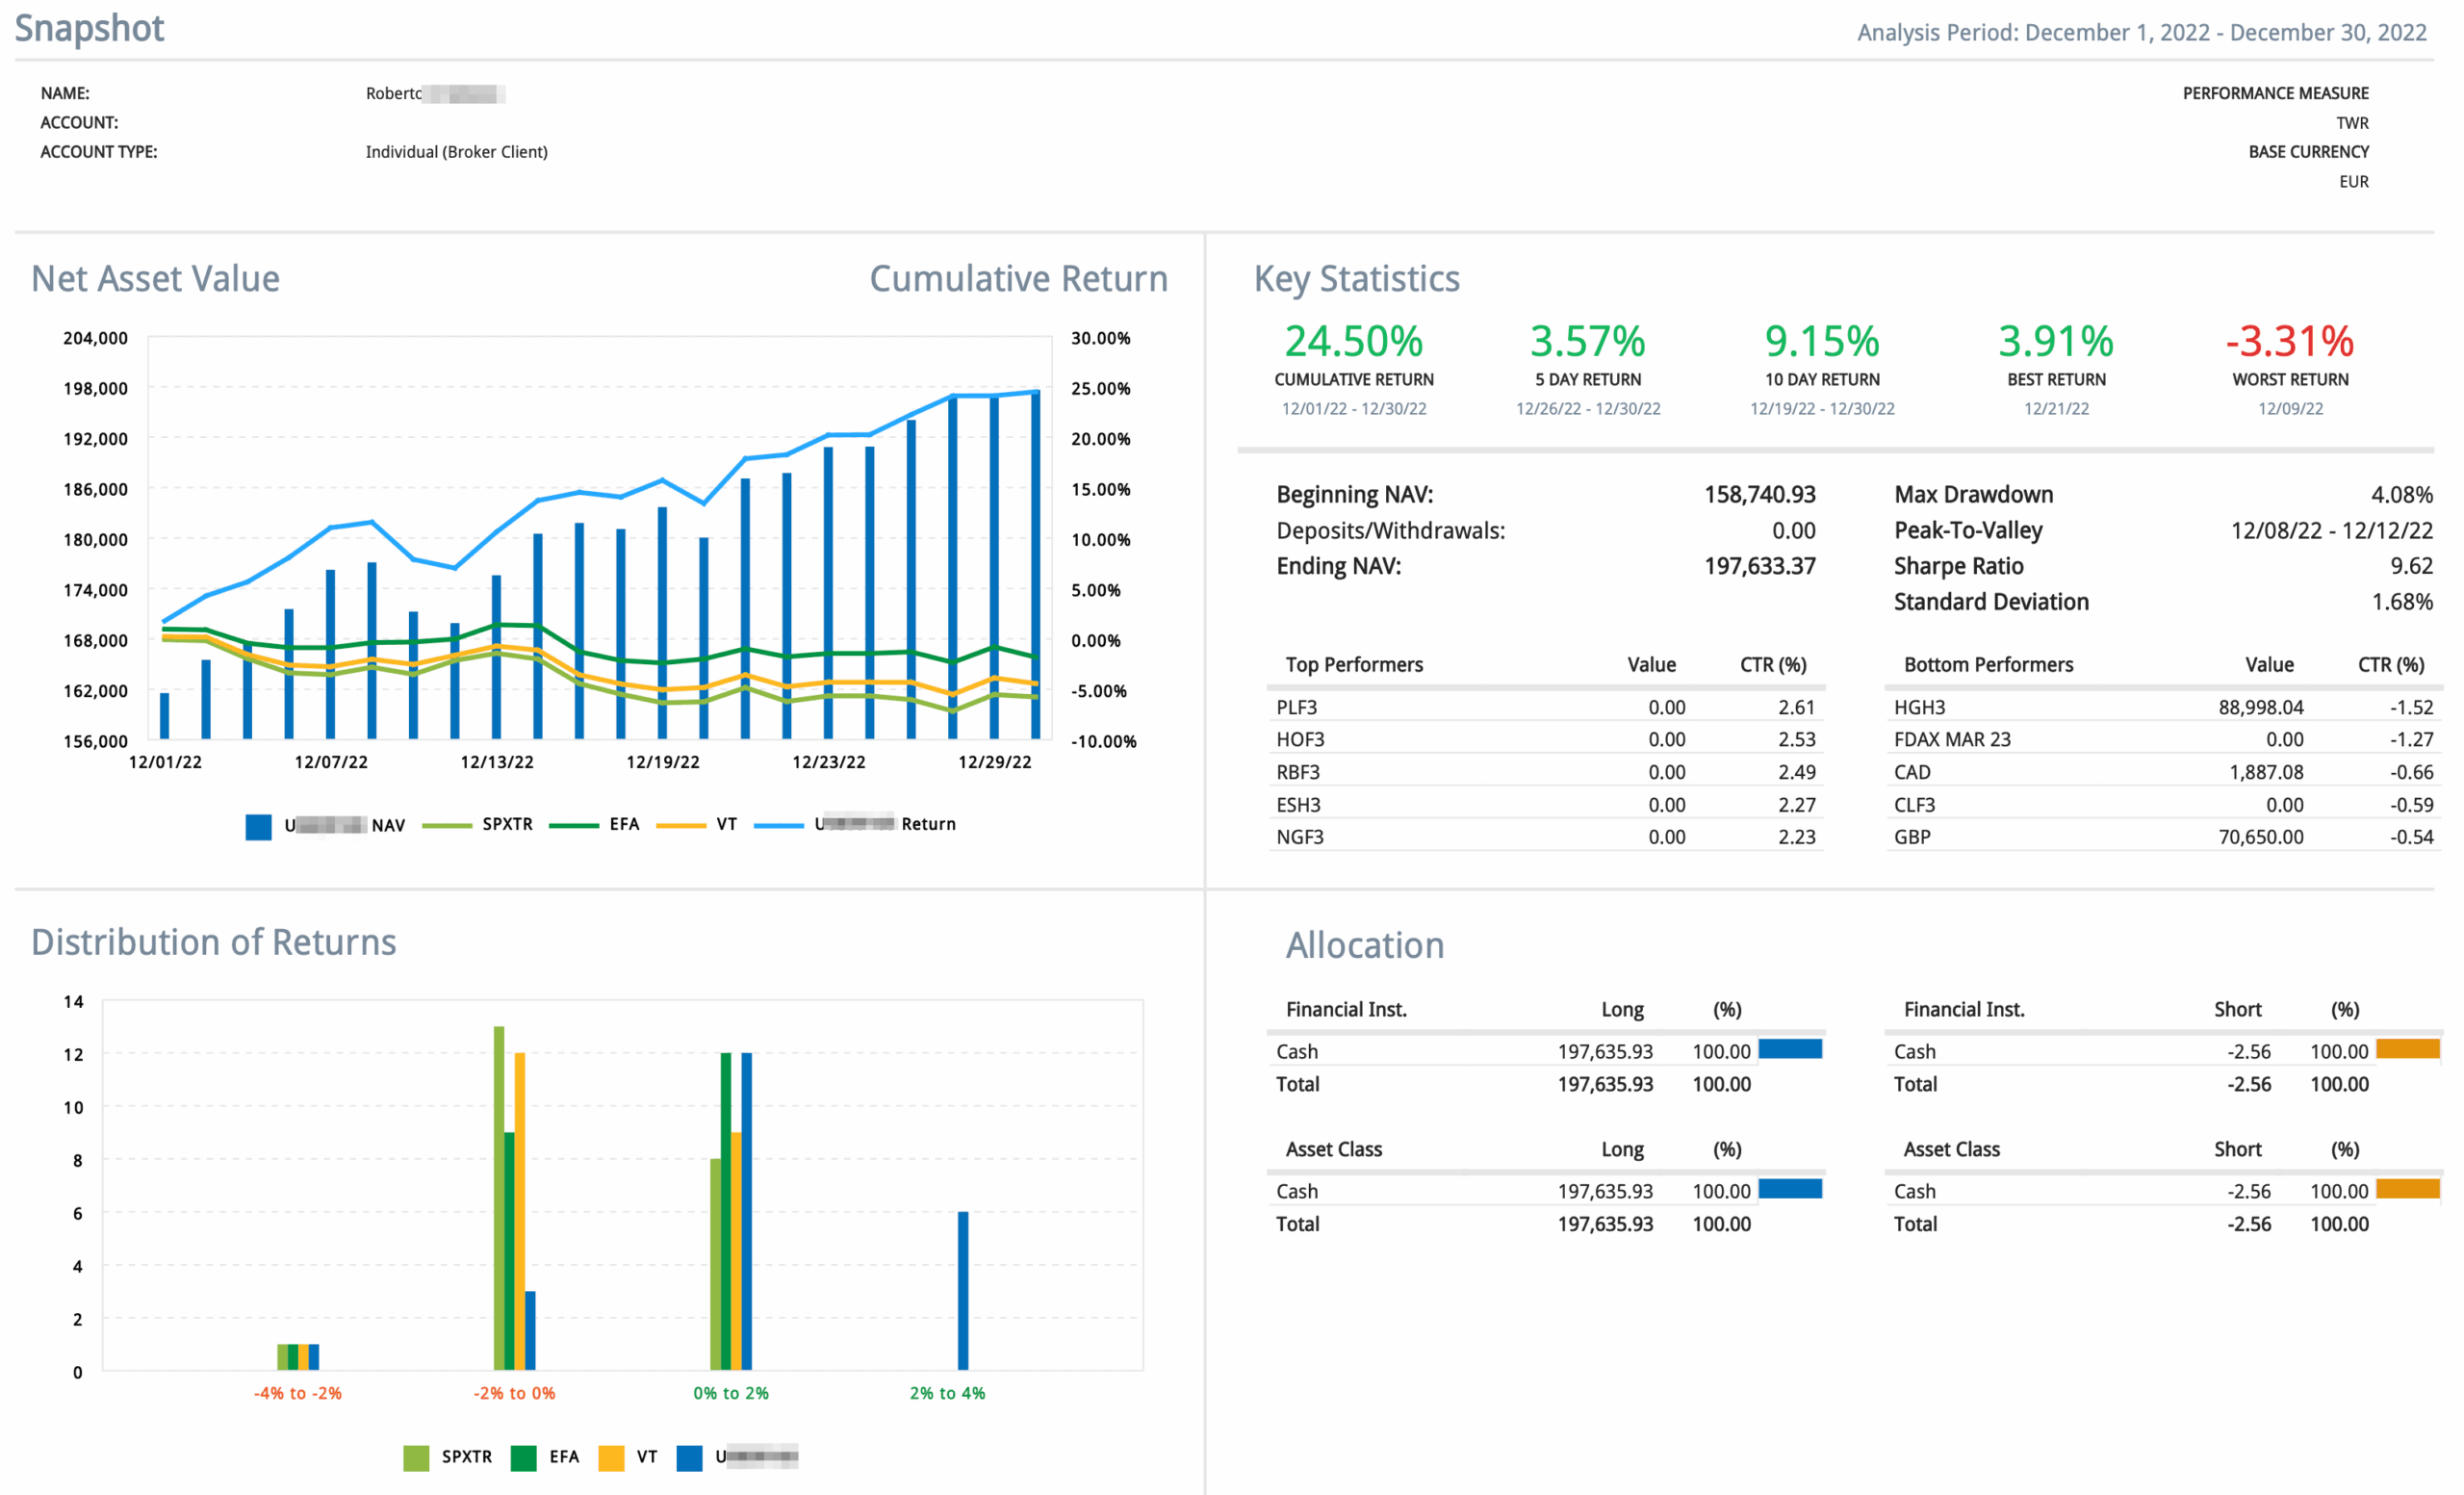Click the VT legend square under distribution chart
Screen dimensions: 2464x1495
pos(610,1457)
